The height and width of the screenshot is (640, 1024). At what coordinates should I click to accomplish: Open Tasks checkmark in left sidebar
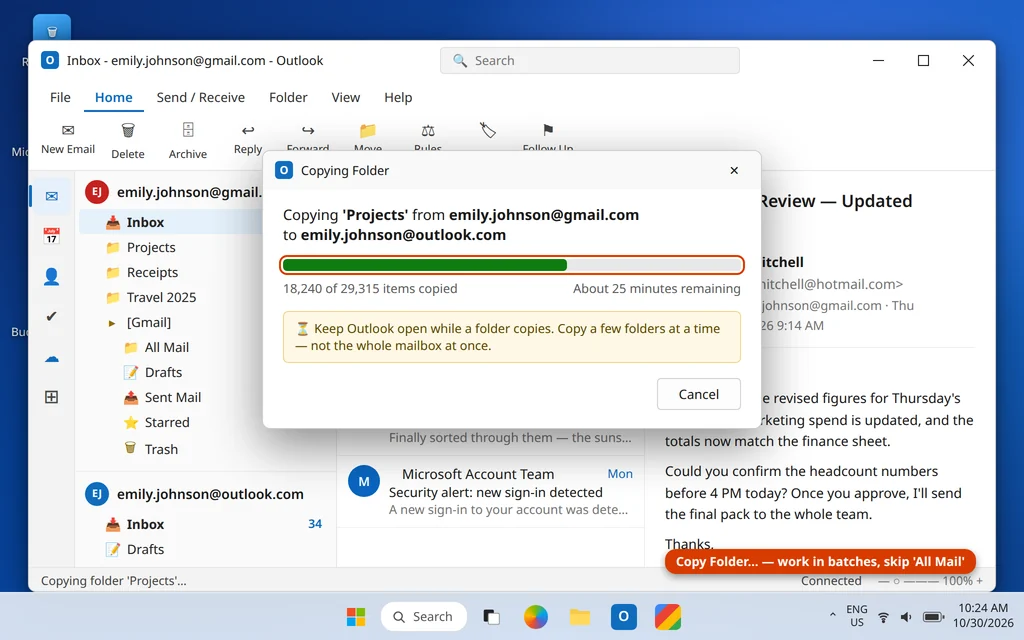pyautogui.click(x=52, y=317)
